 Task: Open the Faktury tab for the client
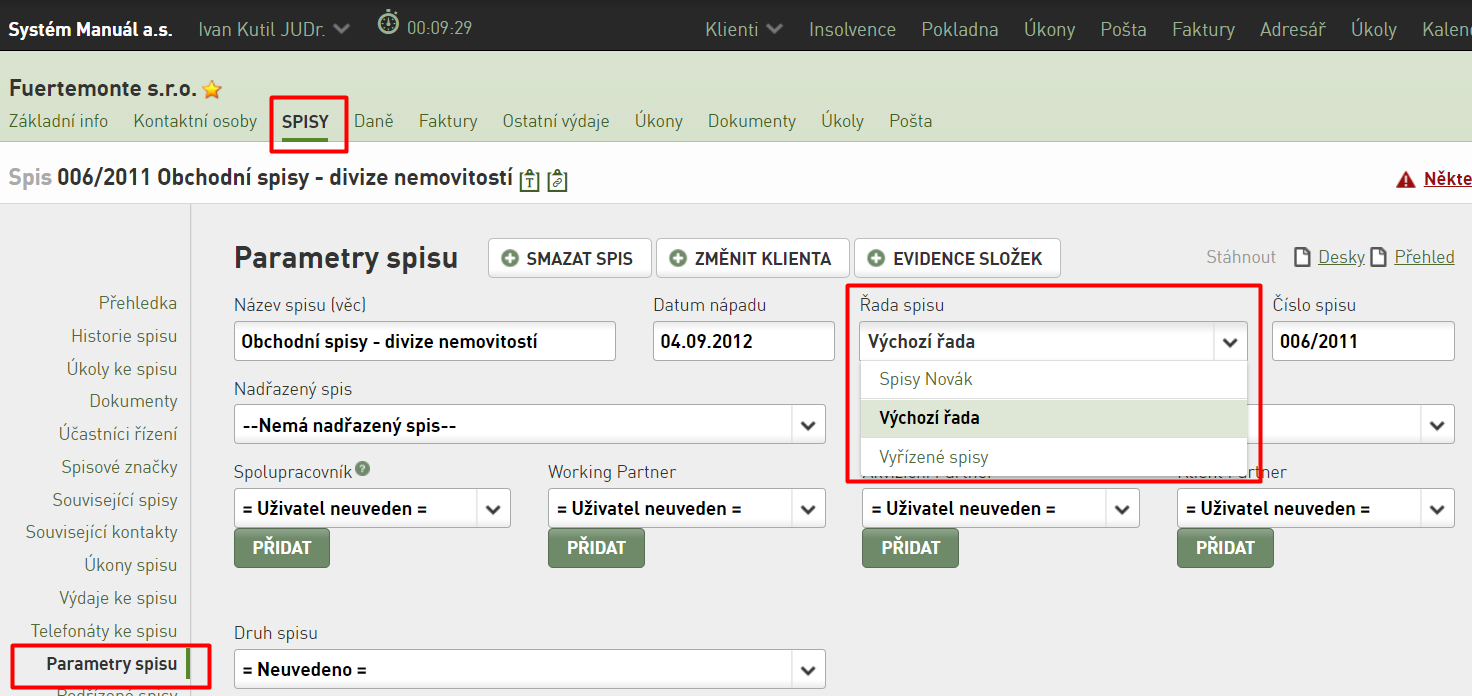coord(448,121)
